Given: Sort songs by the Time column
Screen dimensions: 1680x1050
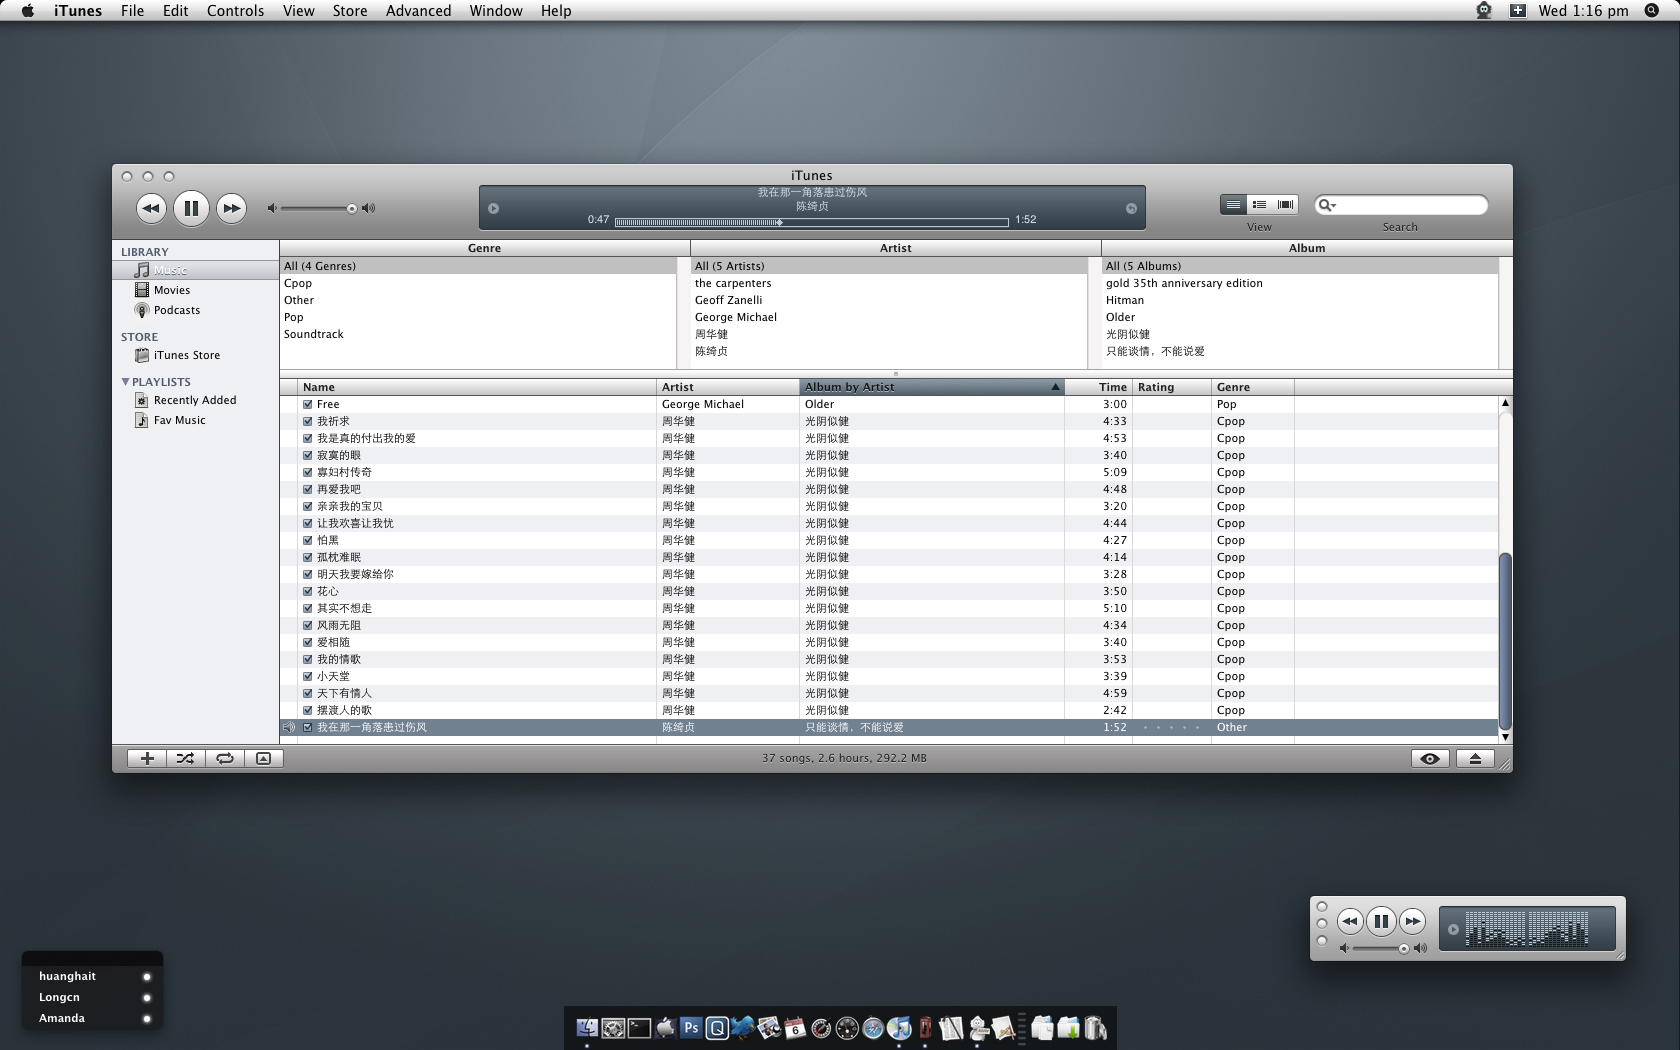Looking at the screenshot, I should pos(1098,387).
